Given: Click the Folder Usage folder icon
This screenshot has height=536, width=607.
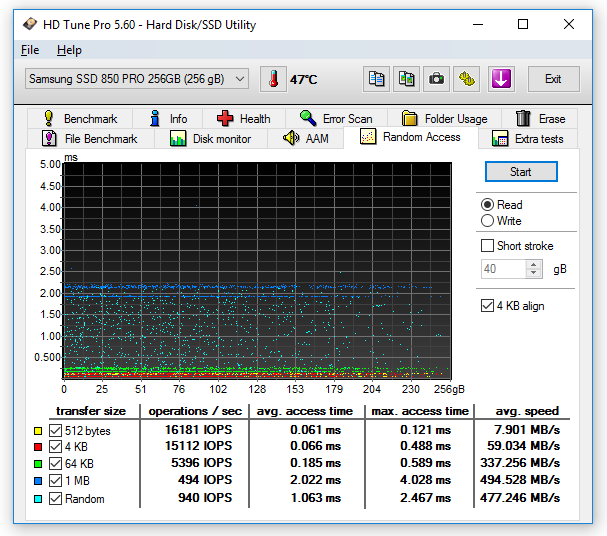Looking at the screenshot, I should (409, 118).
